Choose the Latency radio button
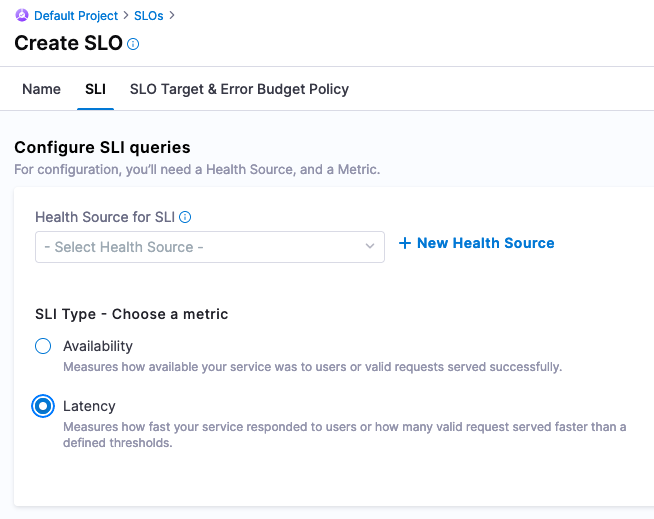This screenshot has height=519, width=654. [x=43, y=406]
